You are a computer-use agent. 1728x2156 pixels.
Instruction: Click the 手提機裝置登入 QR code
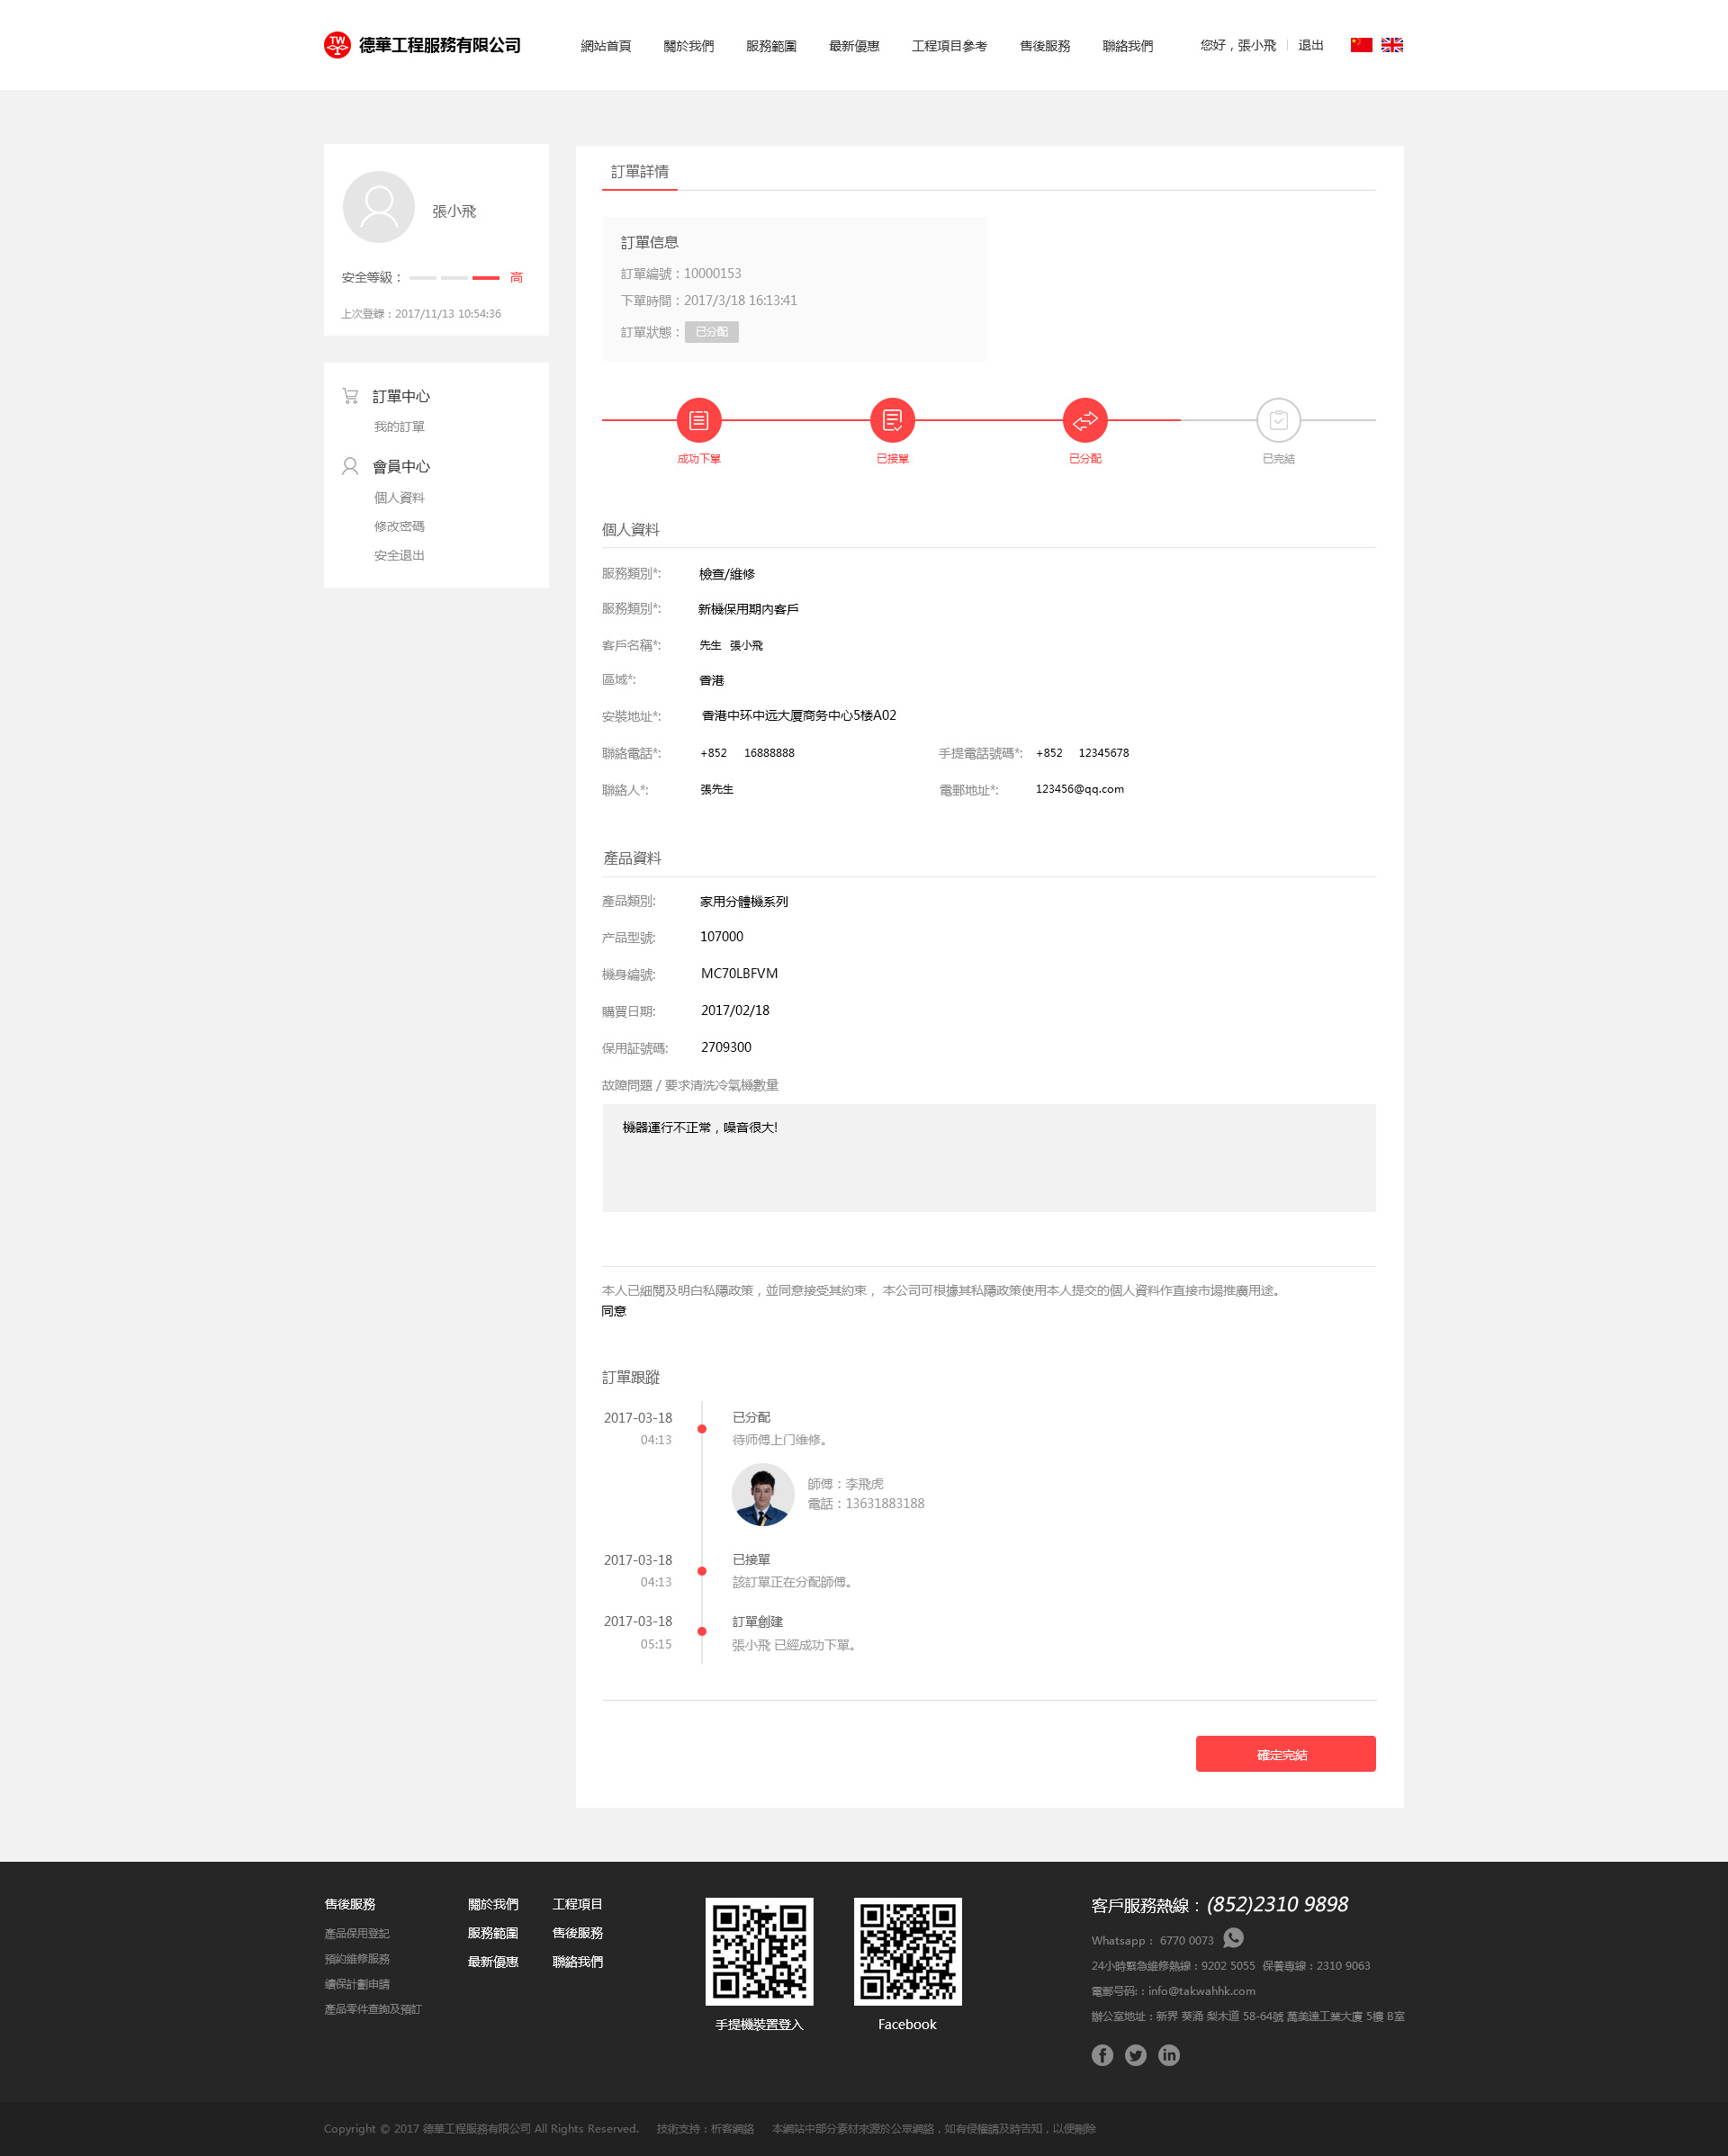tap(758, 1950)
